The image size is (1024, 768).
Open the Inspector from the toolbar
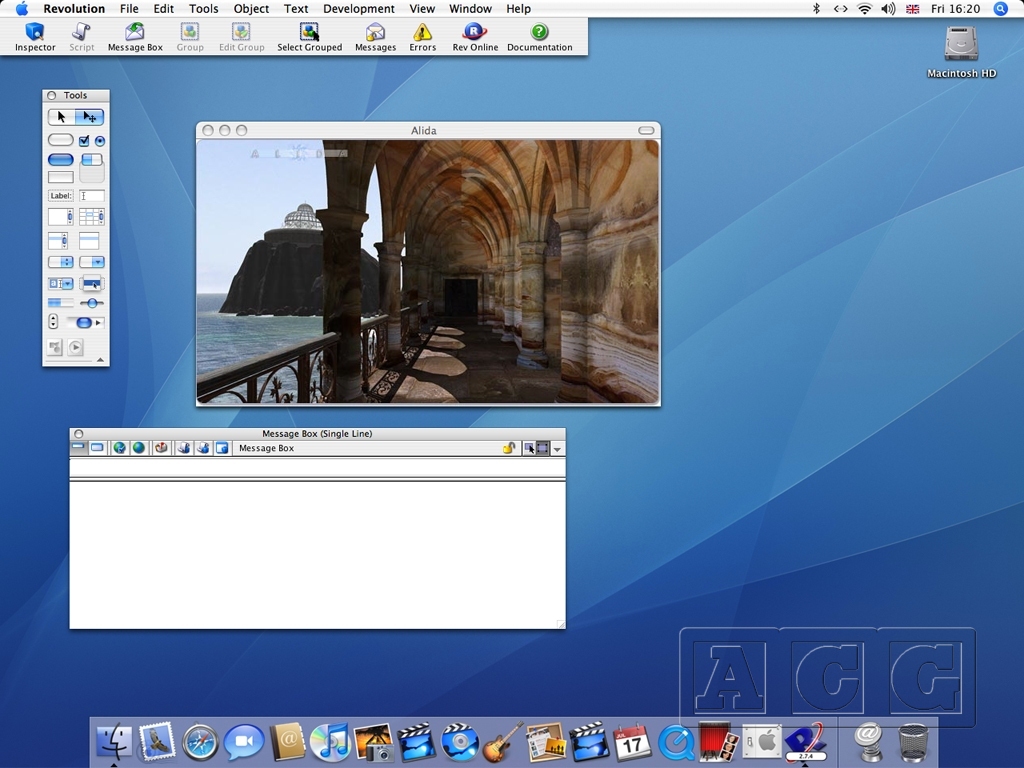pyautogui.click(x=35, y=37)
